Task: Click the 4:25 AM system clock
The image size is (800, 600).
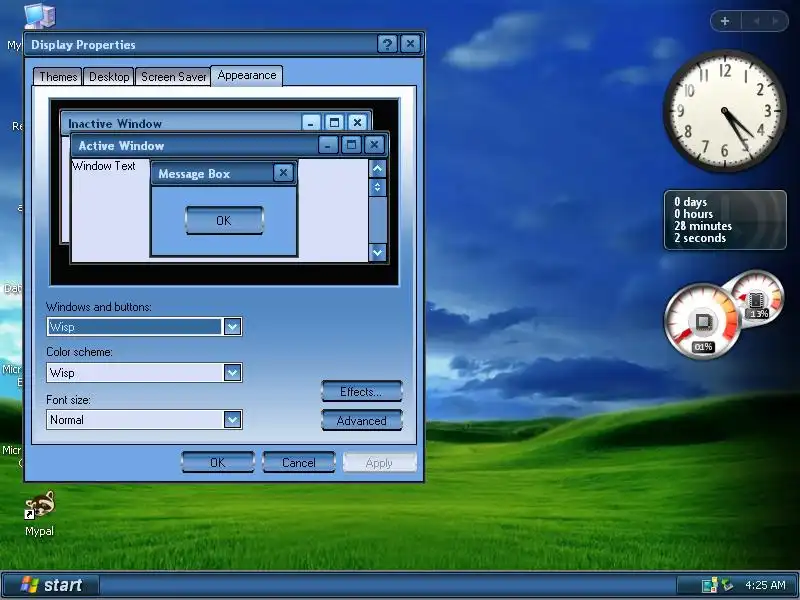Action: click(765, 585)
